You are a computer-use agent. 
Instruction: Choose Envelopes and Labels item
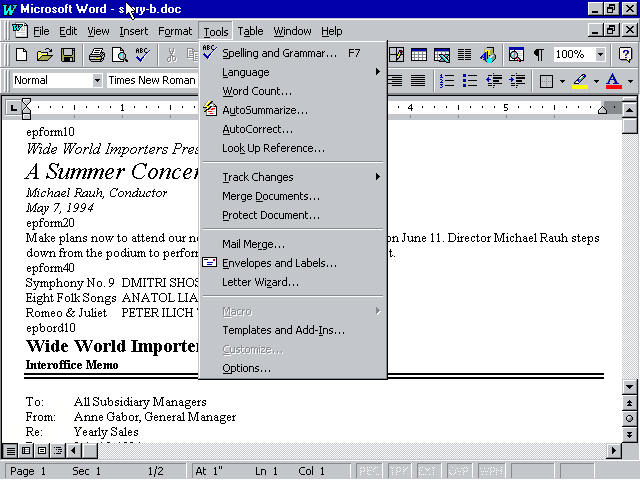pos(293,263)
